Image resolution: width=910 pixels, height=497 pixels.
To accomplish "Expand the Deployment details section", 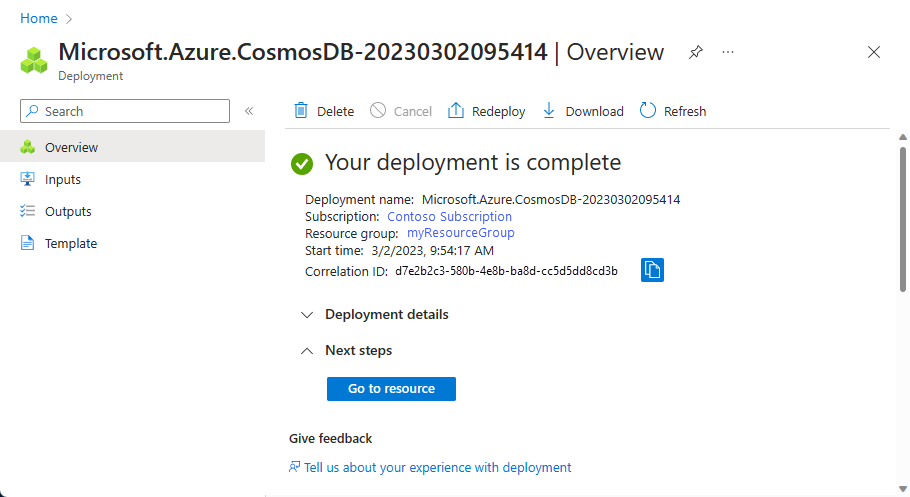I will tap(307, 314).
